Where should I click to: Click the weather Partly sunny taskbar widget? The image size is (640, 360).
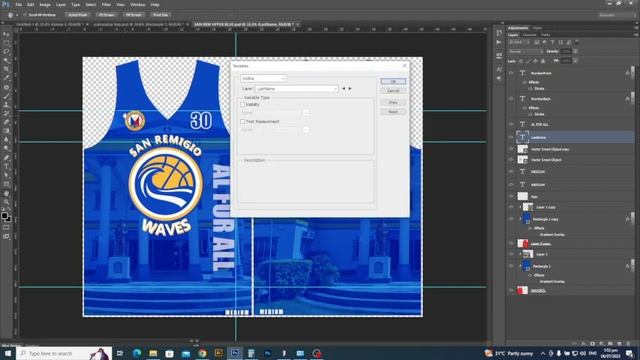click(509, 353)
